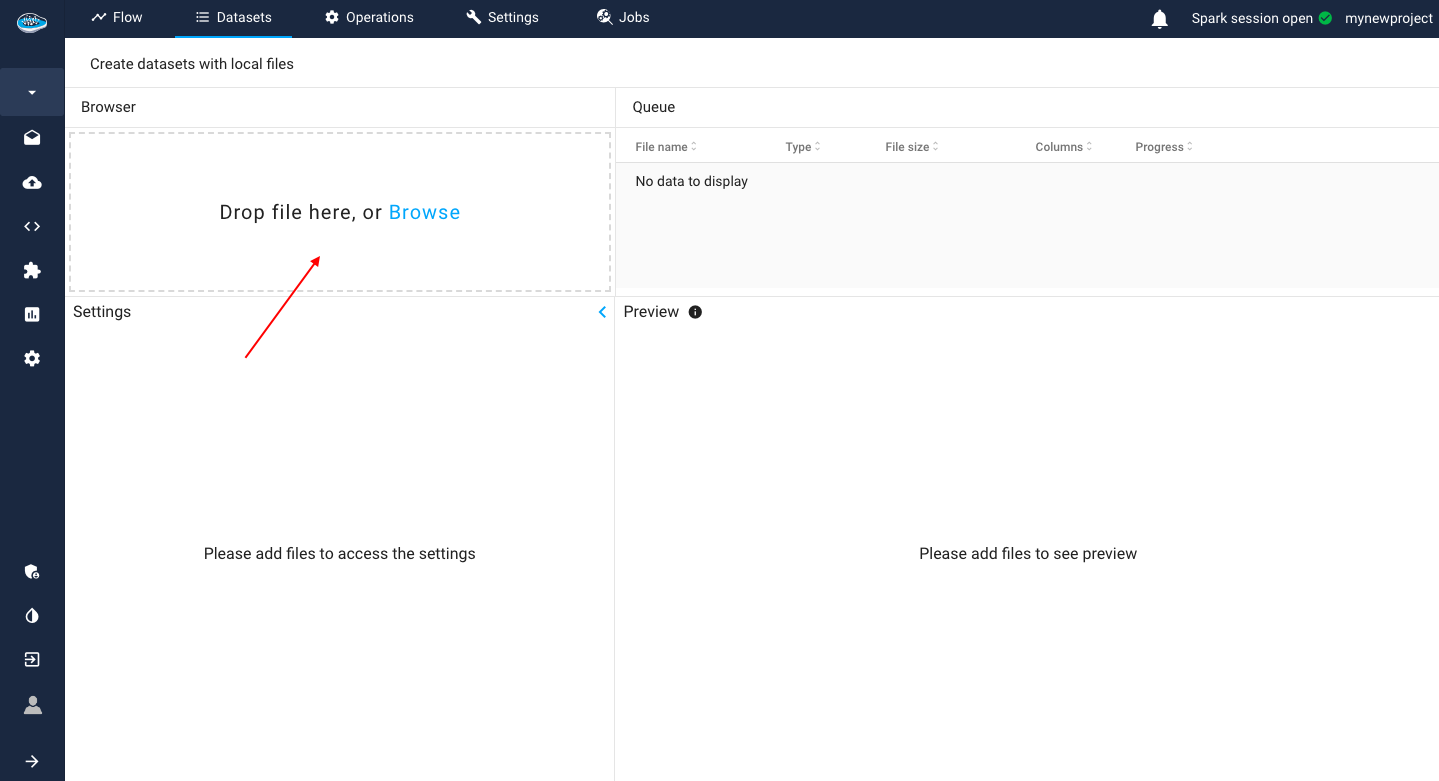This screenshot has height=781, width=1439.
Task: Open the gear settings sidebar icon
Action: point(32,358)
